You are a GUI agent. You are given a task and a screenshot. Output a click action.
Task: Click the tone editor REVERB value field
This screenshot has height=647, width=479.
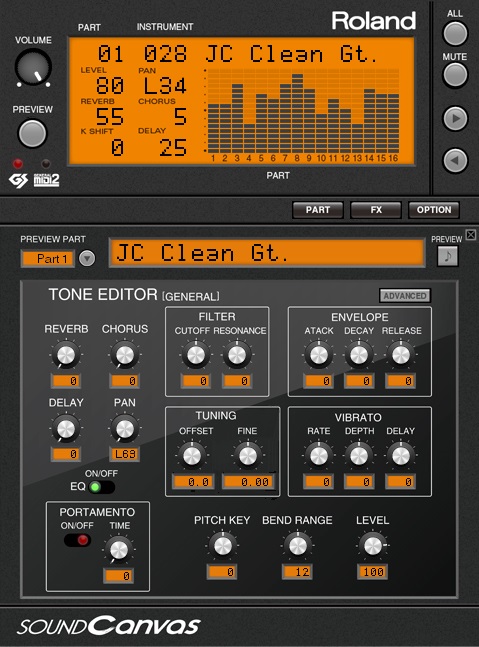coord(66,381)
